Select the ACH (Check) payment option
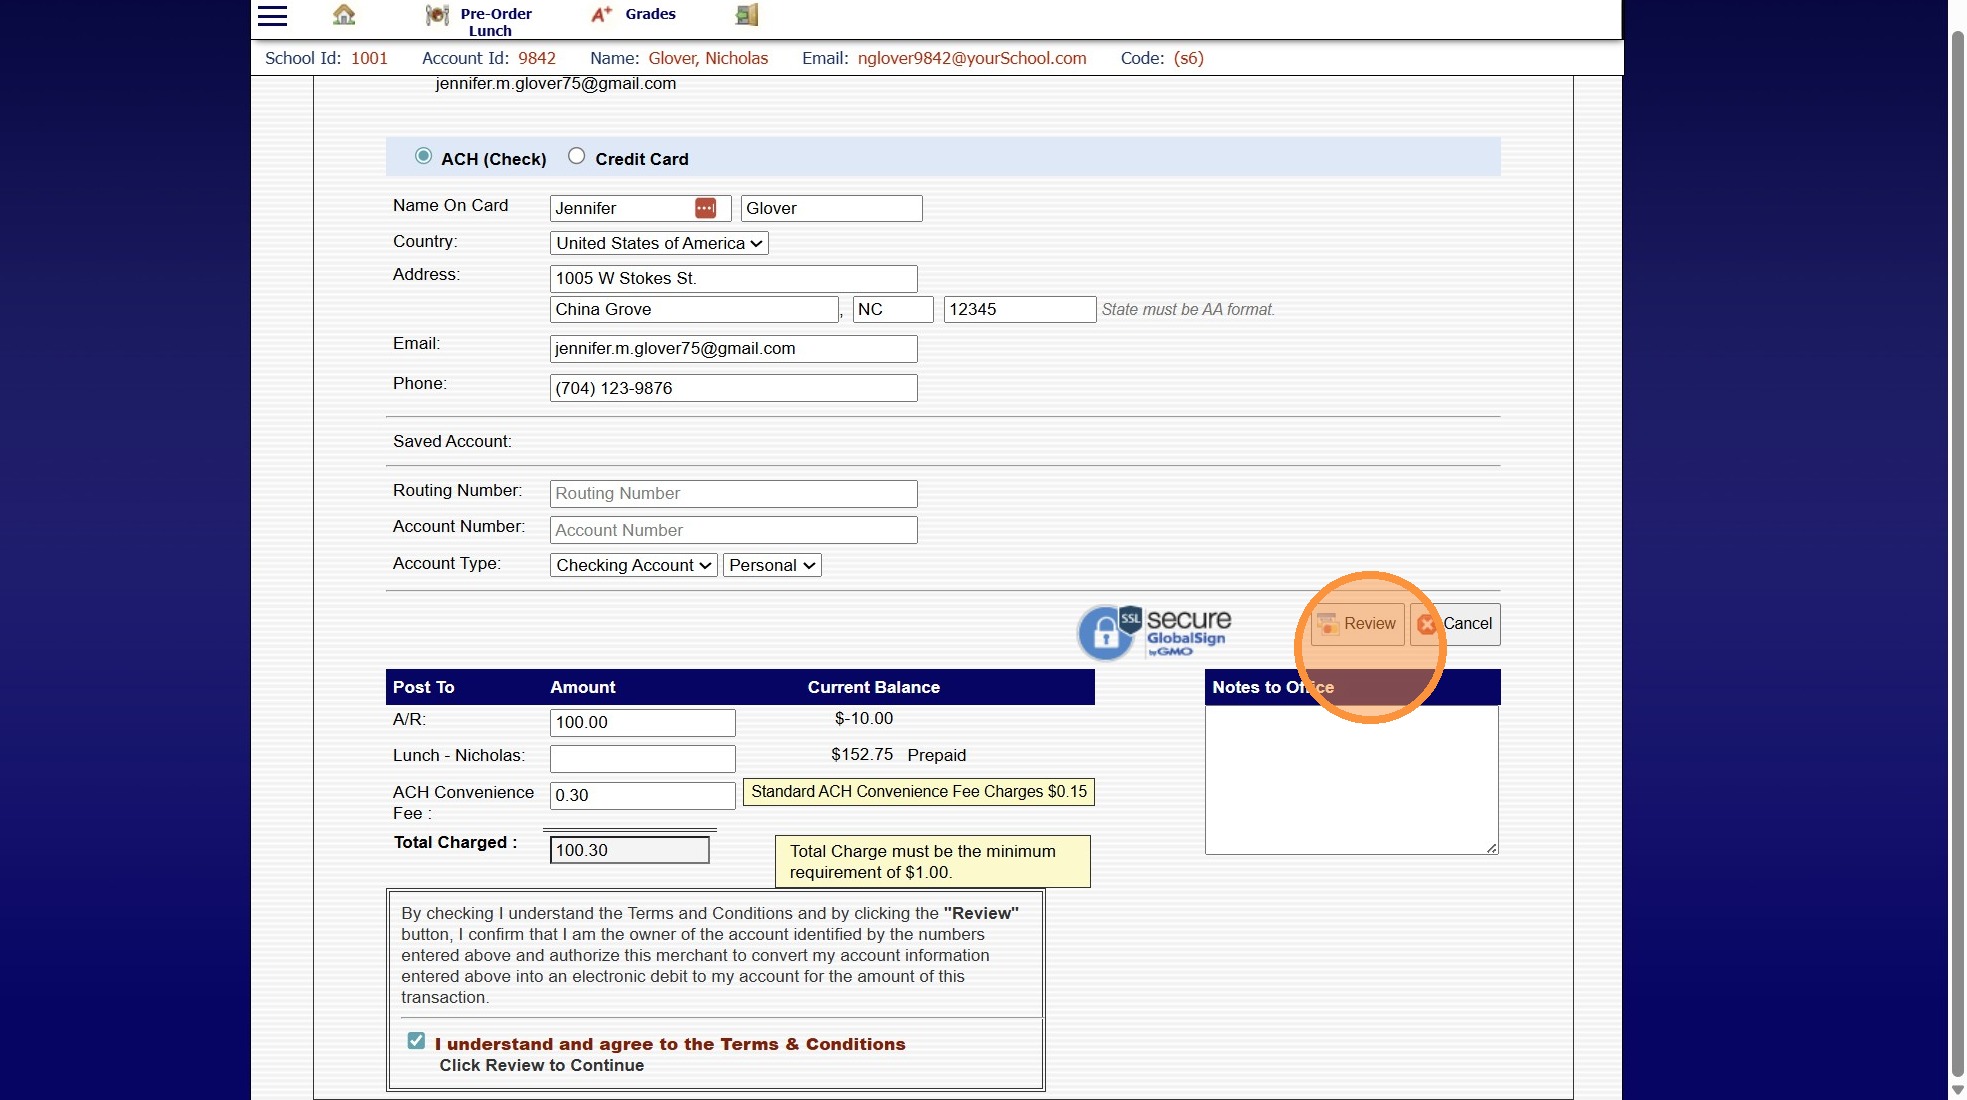The image size is (1967, 1100). click(424, 156)
